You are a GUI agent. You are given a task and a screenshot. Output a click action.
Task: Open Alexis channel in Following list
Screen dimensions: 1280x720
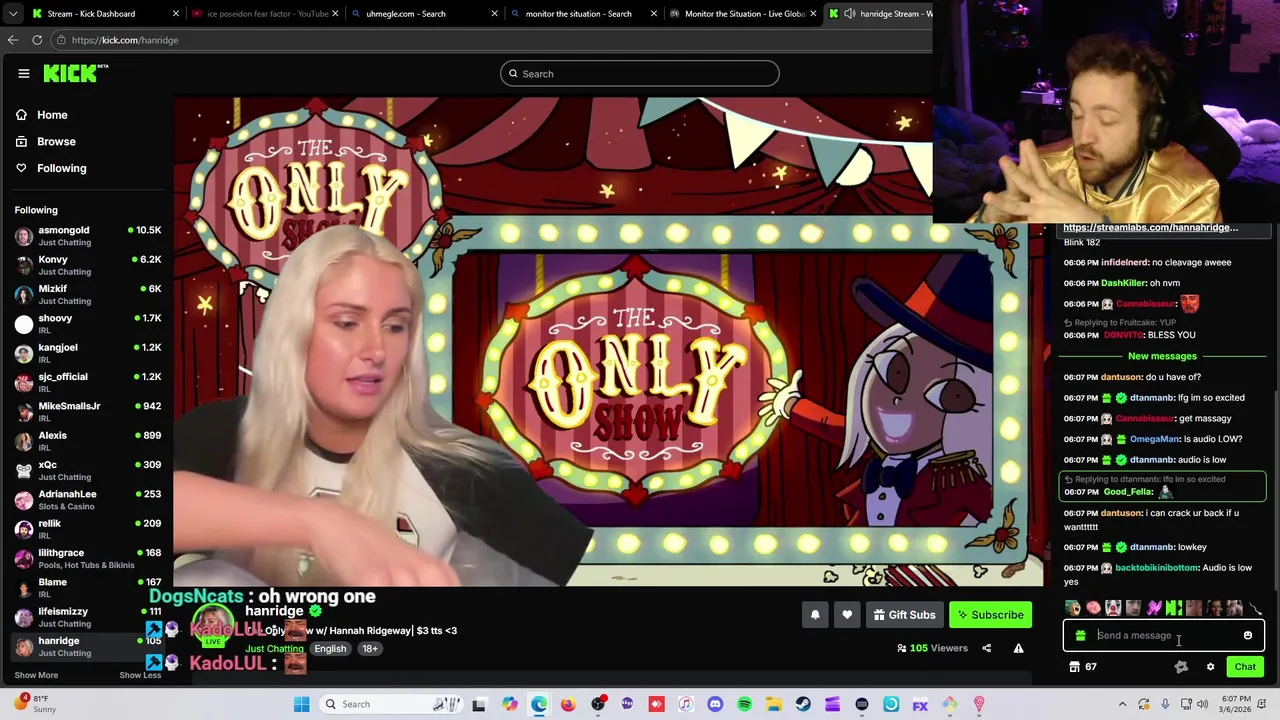click(x=88, y=441)
